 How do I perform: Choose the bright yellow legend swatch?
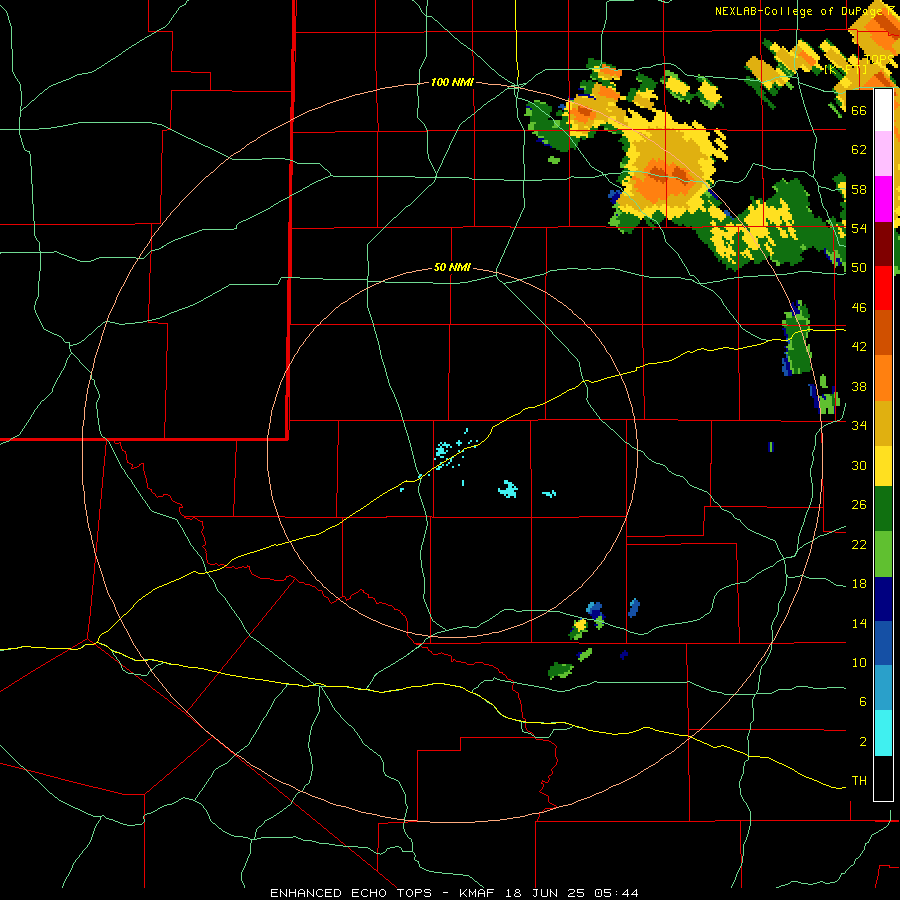click(x=883, y=466)
